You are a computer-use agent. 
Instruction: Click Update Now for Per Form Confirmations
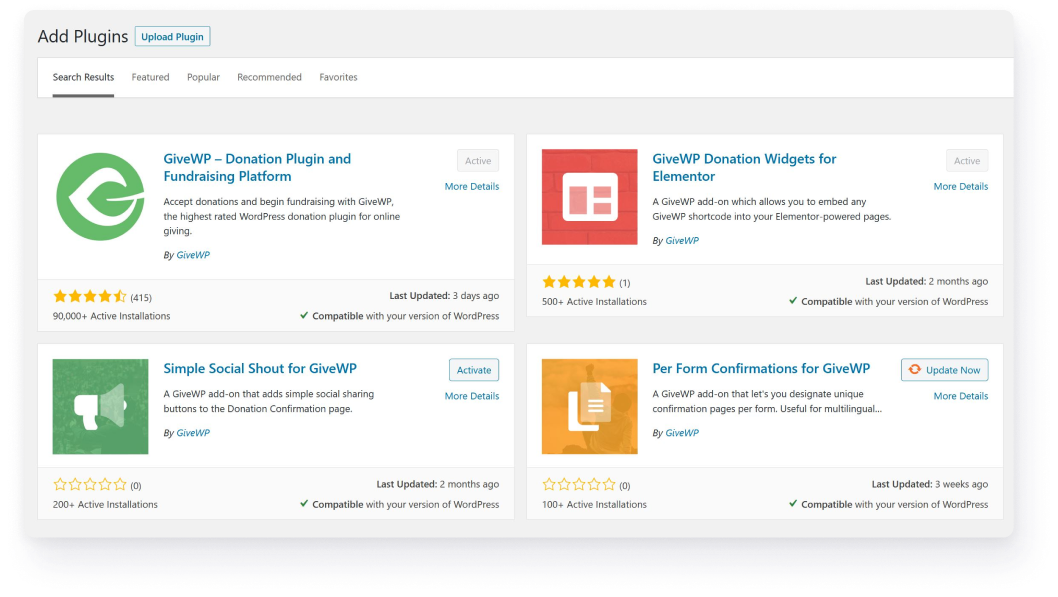(x=944, y=370)
